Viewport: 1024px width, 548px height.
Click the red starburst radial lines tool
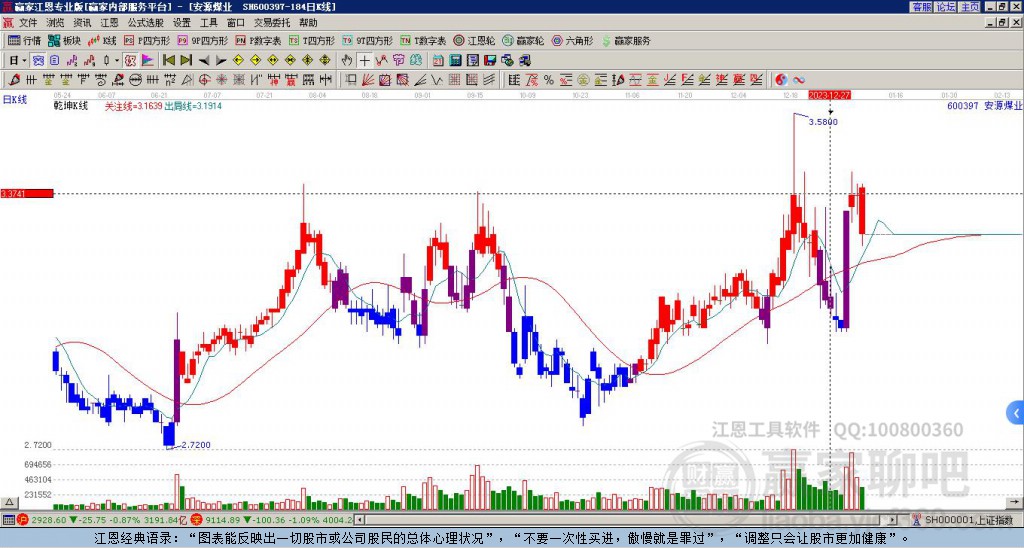click(221, 80)
